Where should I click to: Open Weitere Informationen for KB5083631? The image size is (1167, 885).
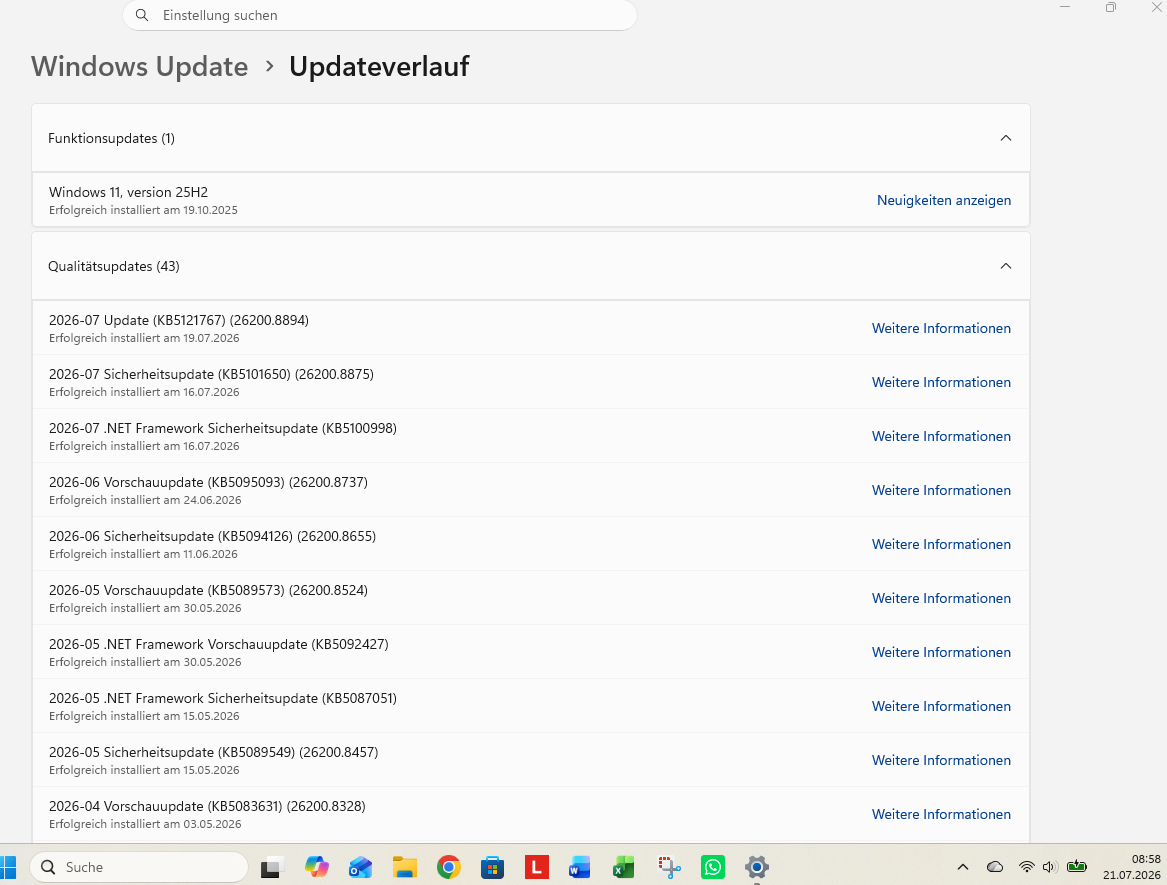click(941, 814)
